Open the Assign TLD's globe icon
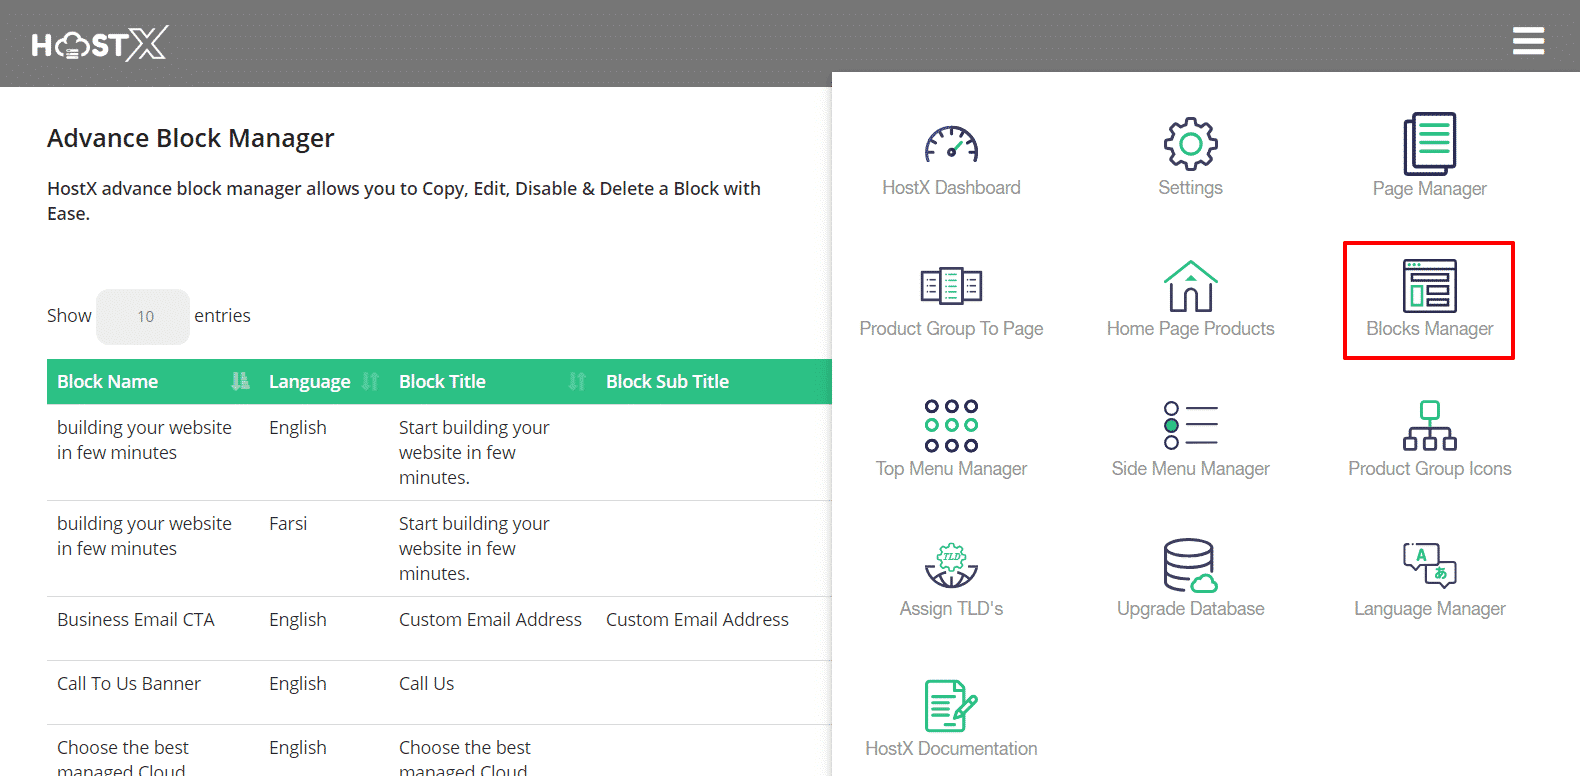 (x=951, y=566)
